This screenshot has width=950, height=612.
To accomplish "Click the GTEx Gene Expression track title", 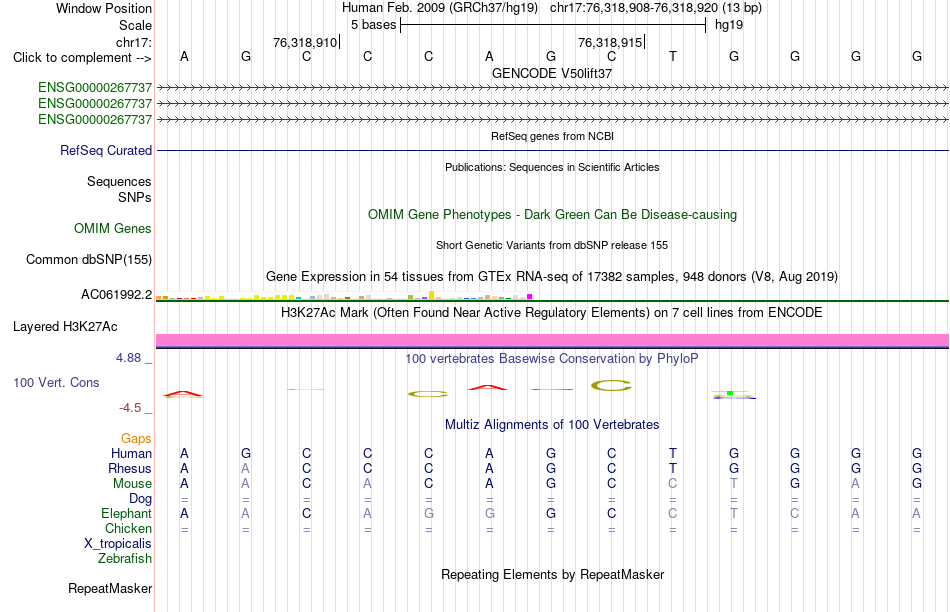I will click(x=552, y=277).
